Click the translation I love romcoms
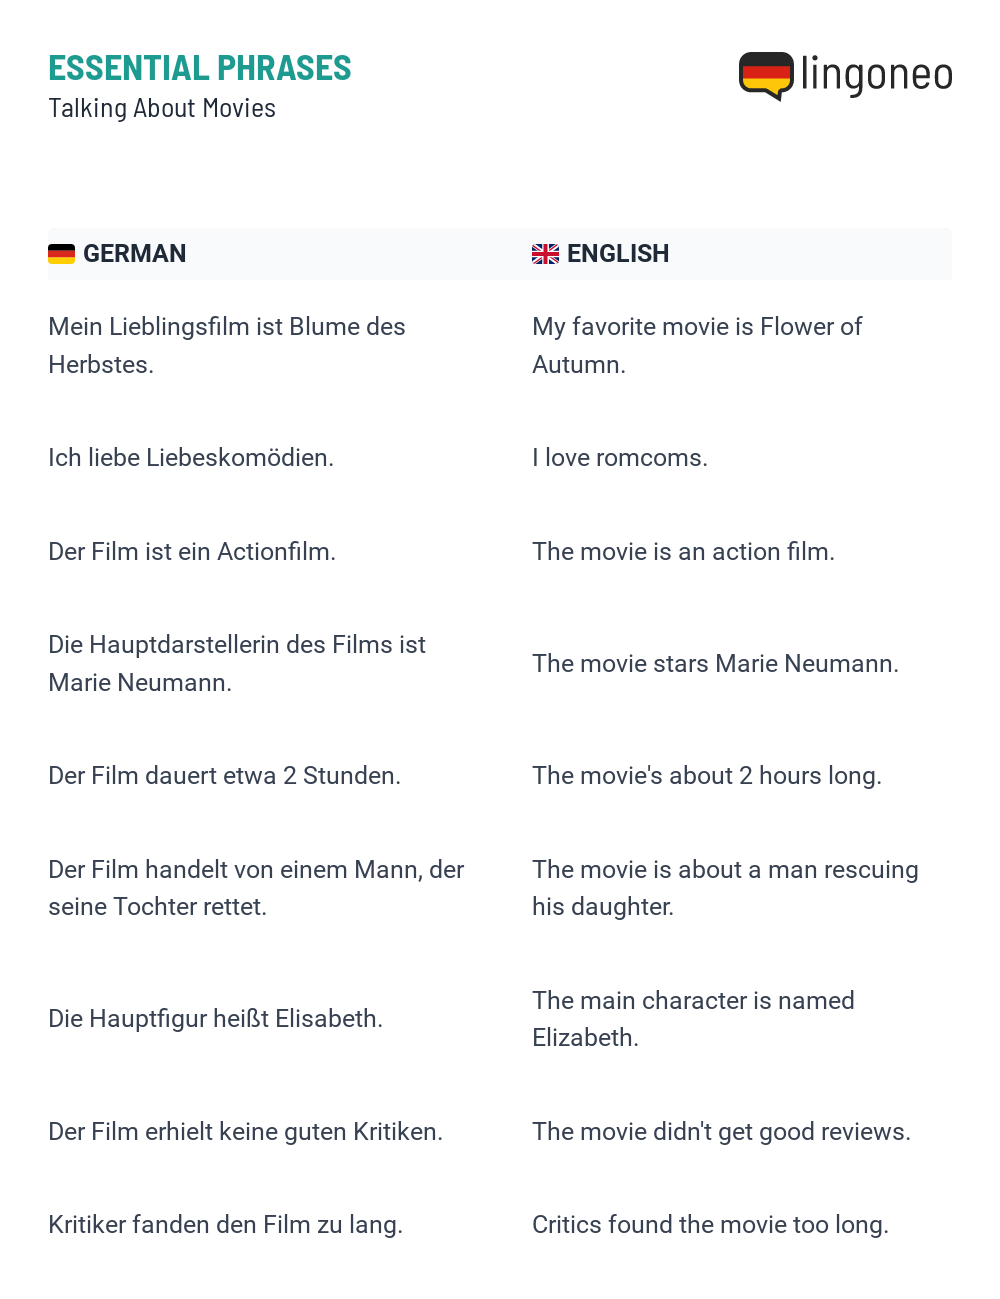Image resolution: width=1000 pixels, height=1299 pixels. (620, 457)
